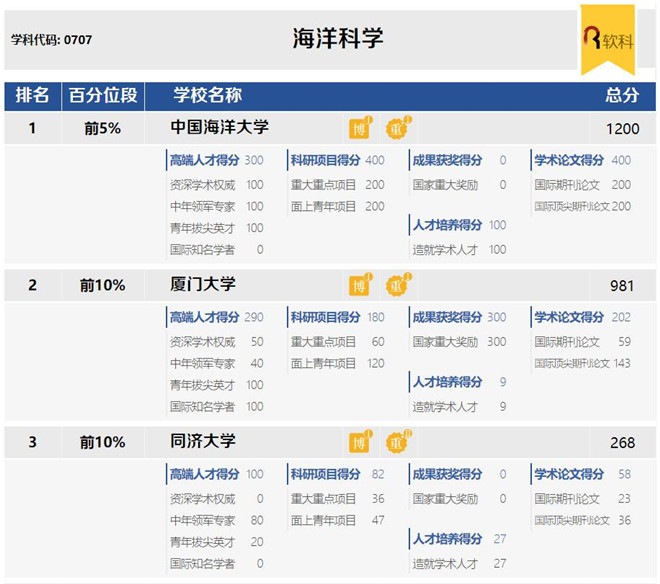The height and width of the screenshot is (584, 660).
Task: Click the 博 badge icon for 厦门大学
Action: click(x=360, y=284)
